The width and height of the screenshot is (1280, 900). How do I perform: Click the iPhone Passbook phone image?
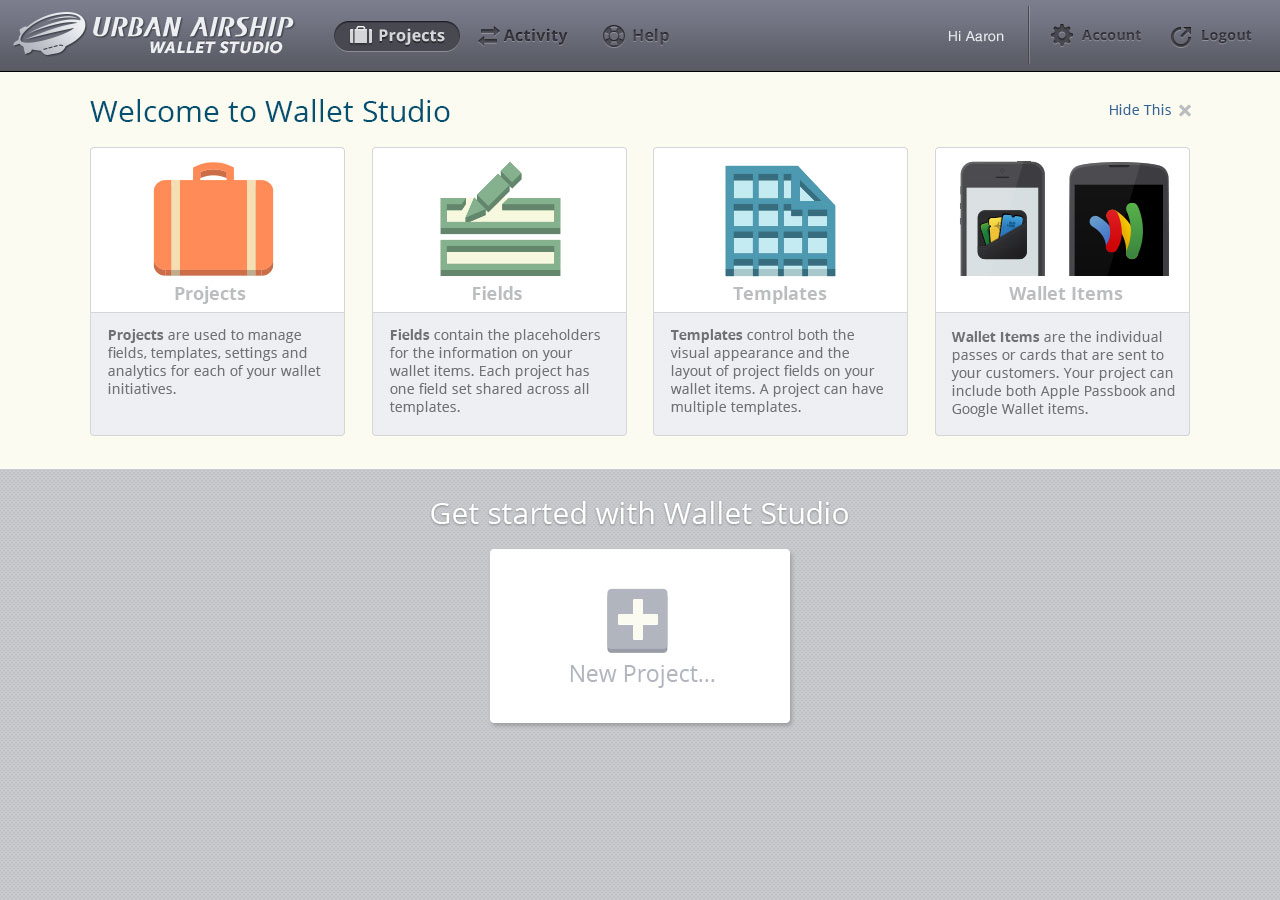pyautogui.click(x=1003, y=219)
